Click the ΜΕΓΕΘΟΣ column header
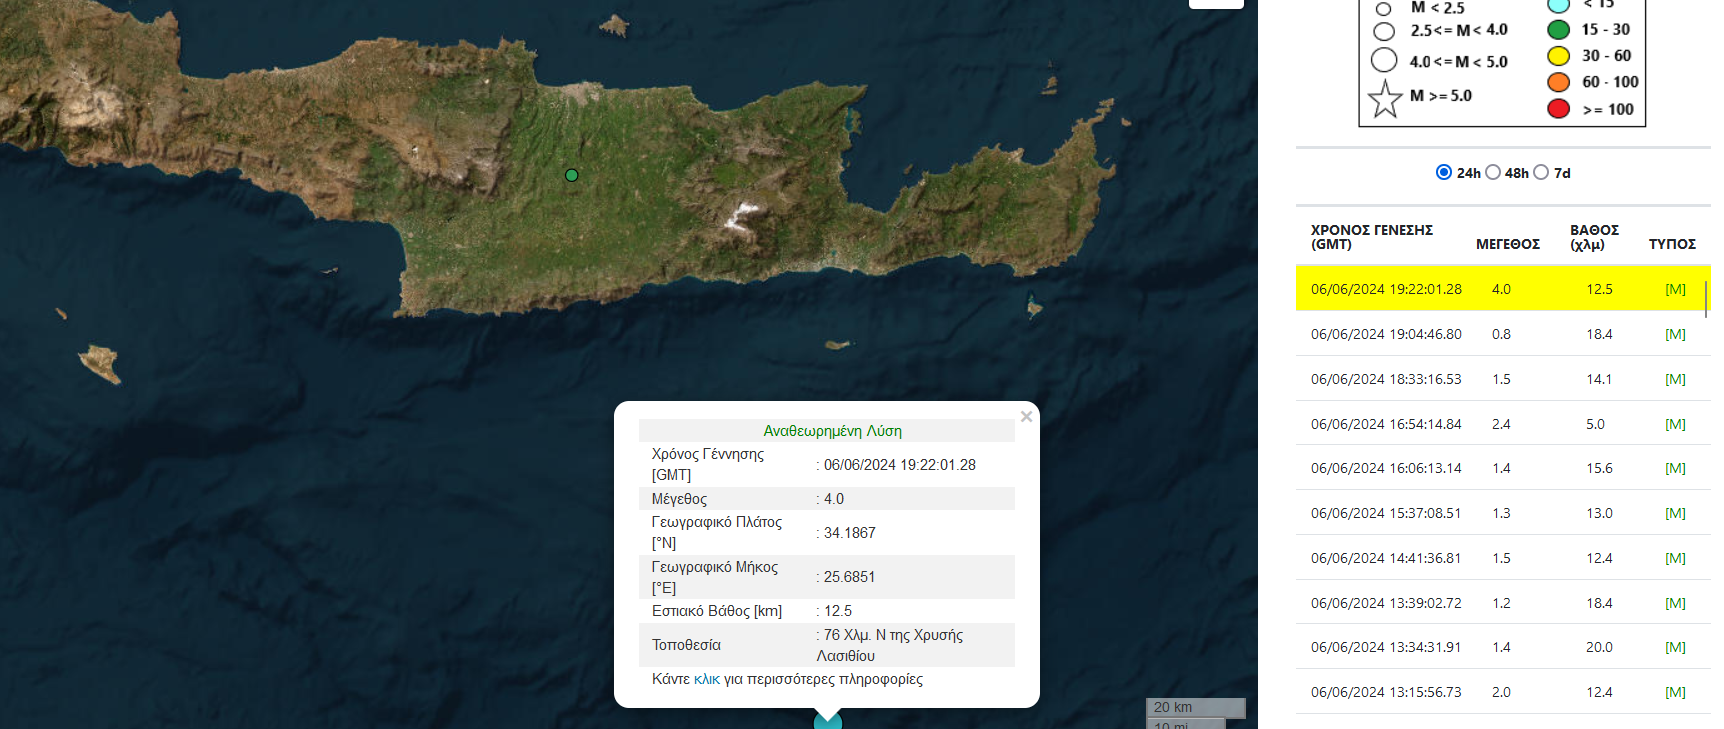 click(1507, 244)
